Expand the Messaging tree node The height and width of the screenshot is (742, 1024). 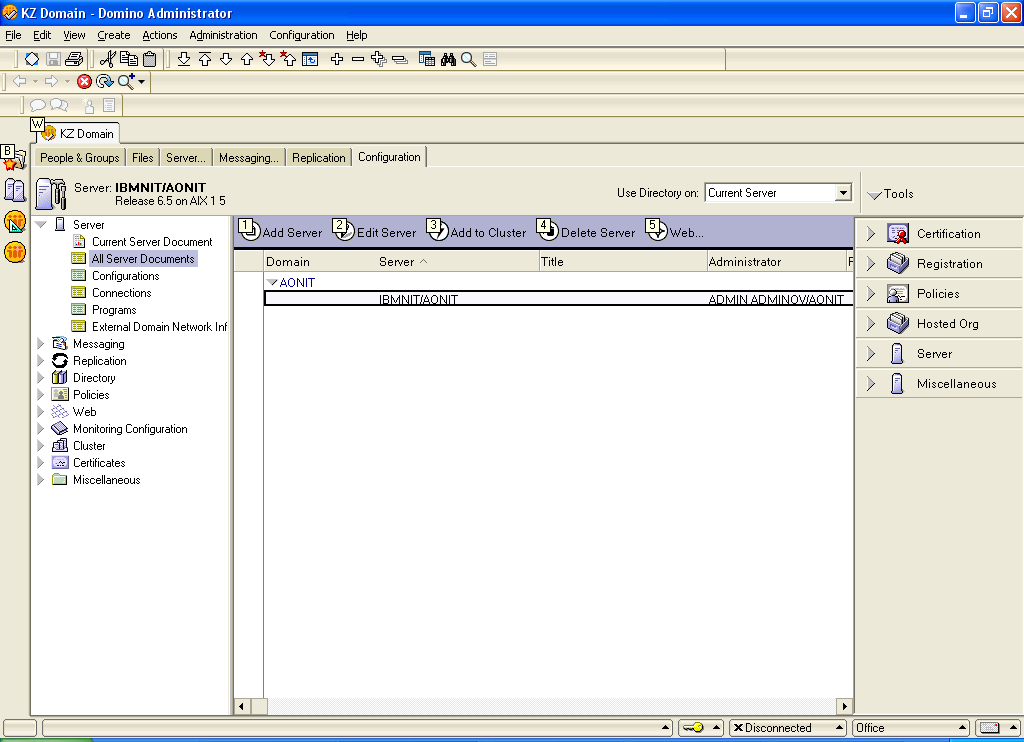tap(40, 344)
